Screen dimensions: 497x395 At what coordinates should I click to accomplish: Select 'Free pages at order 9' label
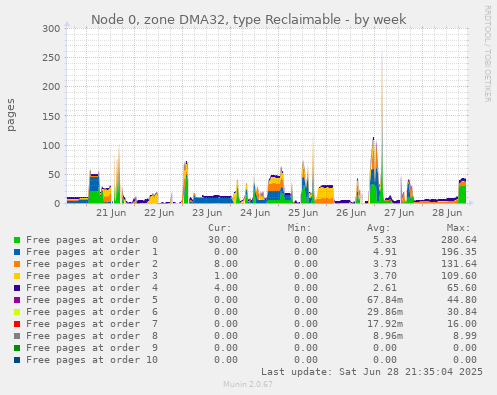point(92,348)
